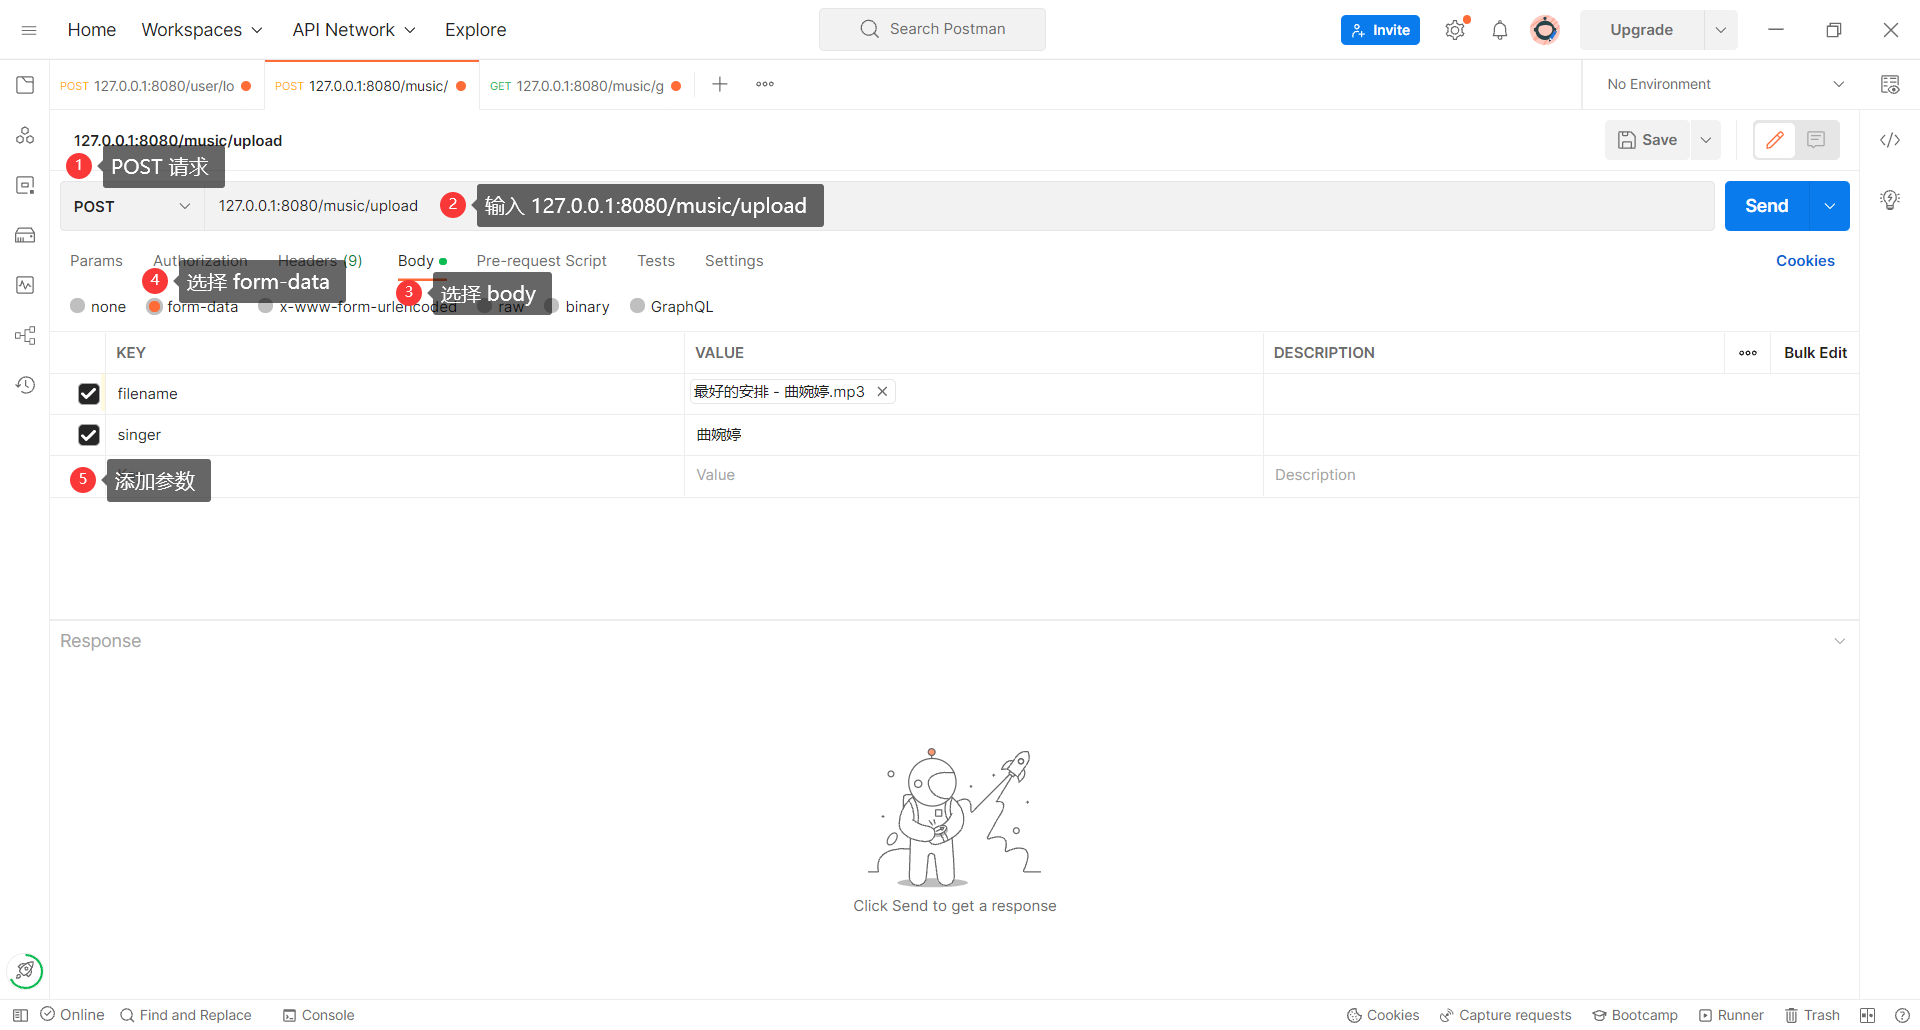The image size is (1920, 1030).
Task: Open the request Cookies link
Action: (1805, 261)
